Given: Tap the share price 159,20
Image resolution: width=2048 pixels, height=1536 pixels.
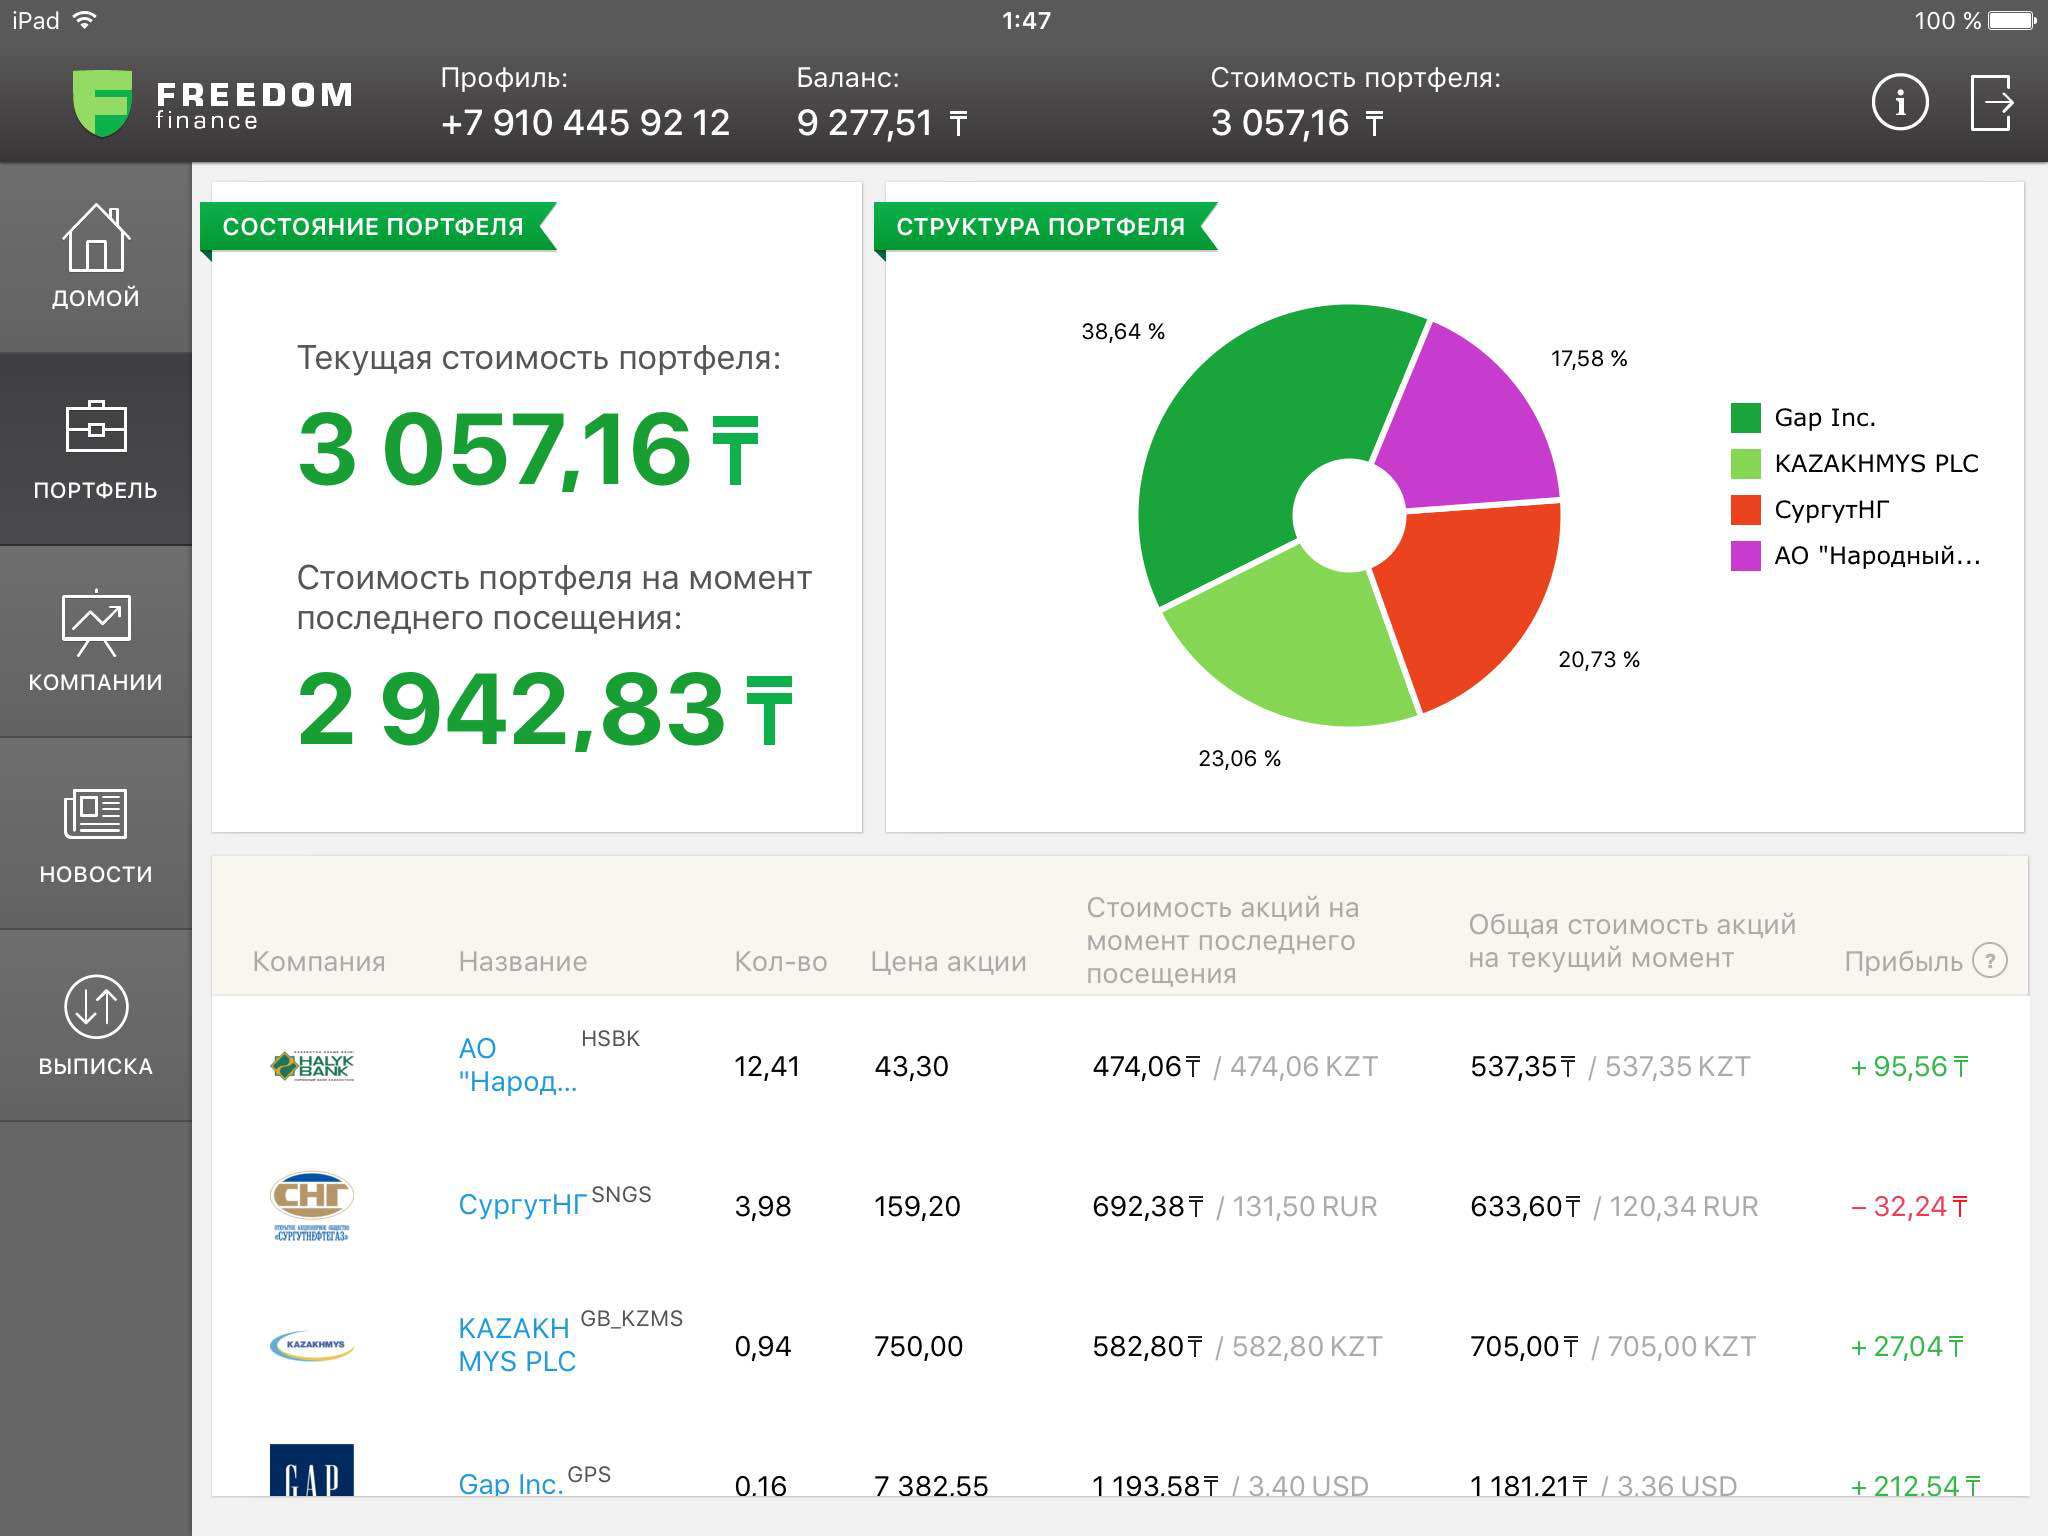Looking at the screenshot, I should 917,1207.
